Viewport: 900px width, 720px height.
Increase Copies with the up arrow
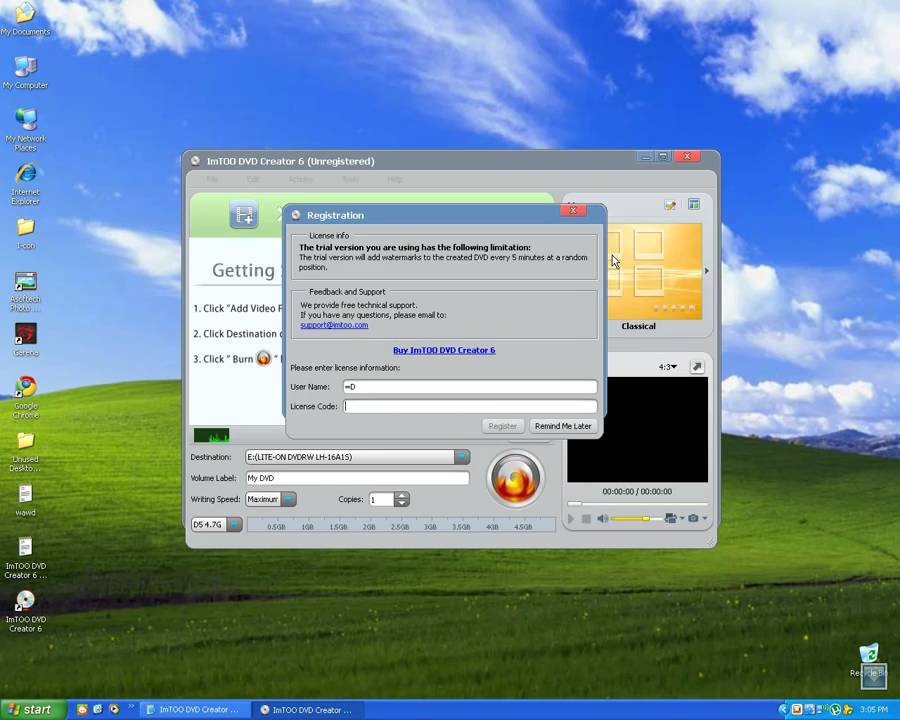click(x=402, y=496)
